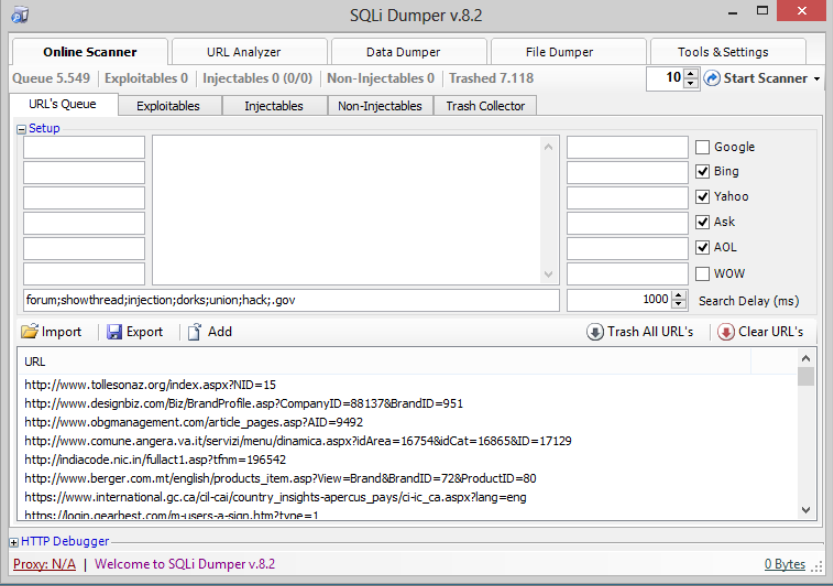The height and width of the screenshot is (586, 833).
Task: Click the Trash All URL's icon
Action: (595, 332)
